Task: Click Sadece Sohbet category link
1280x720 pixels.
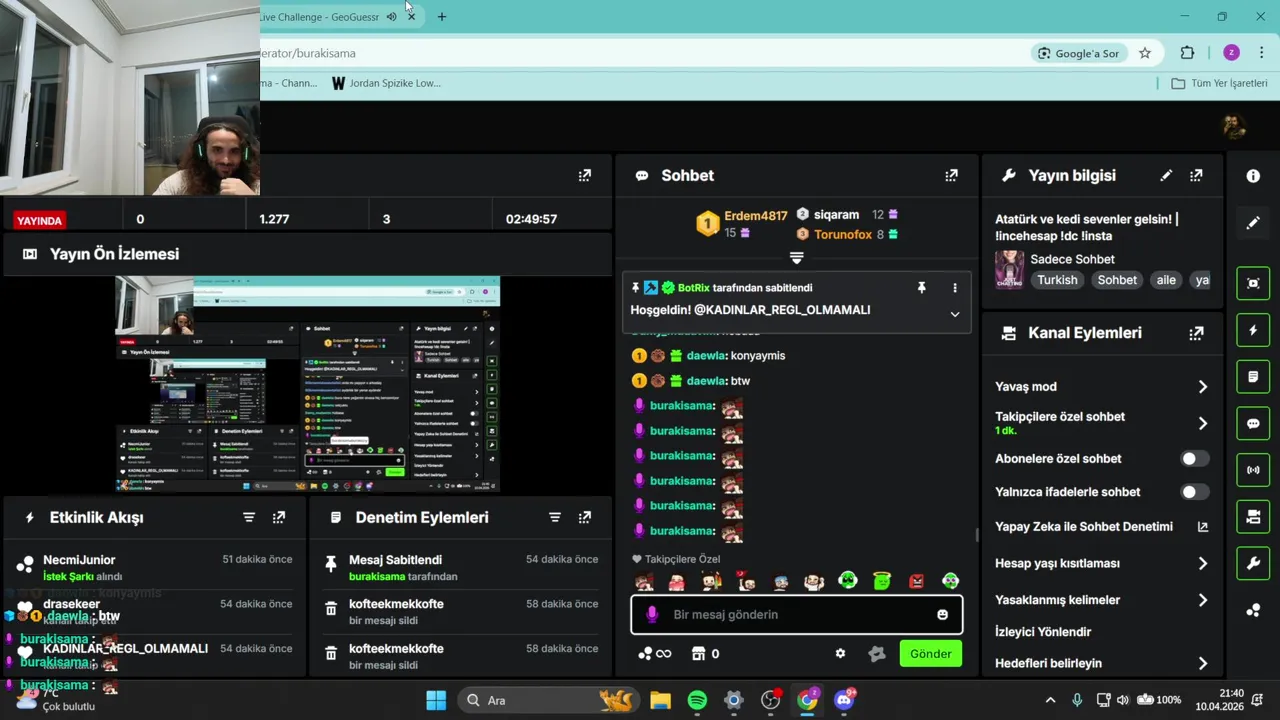Action: (x=1072, y=259)
